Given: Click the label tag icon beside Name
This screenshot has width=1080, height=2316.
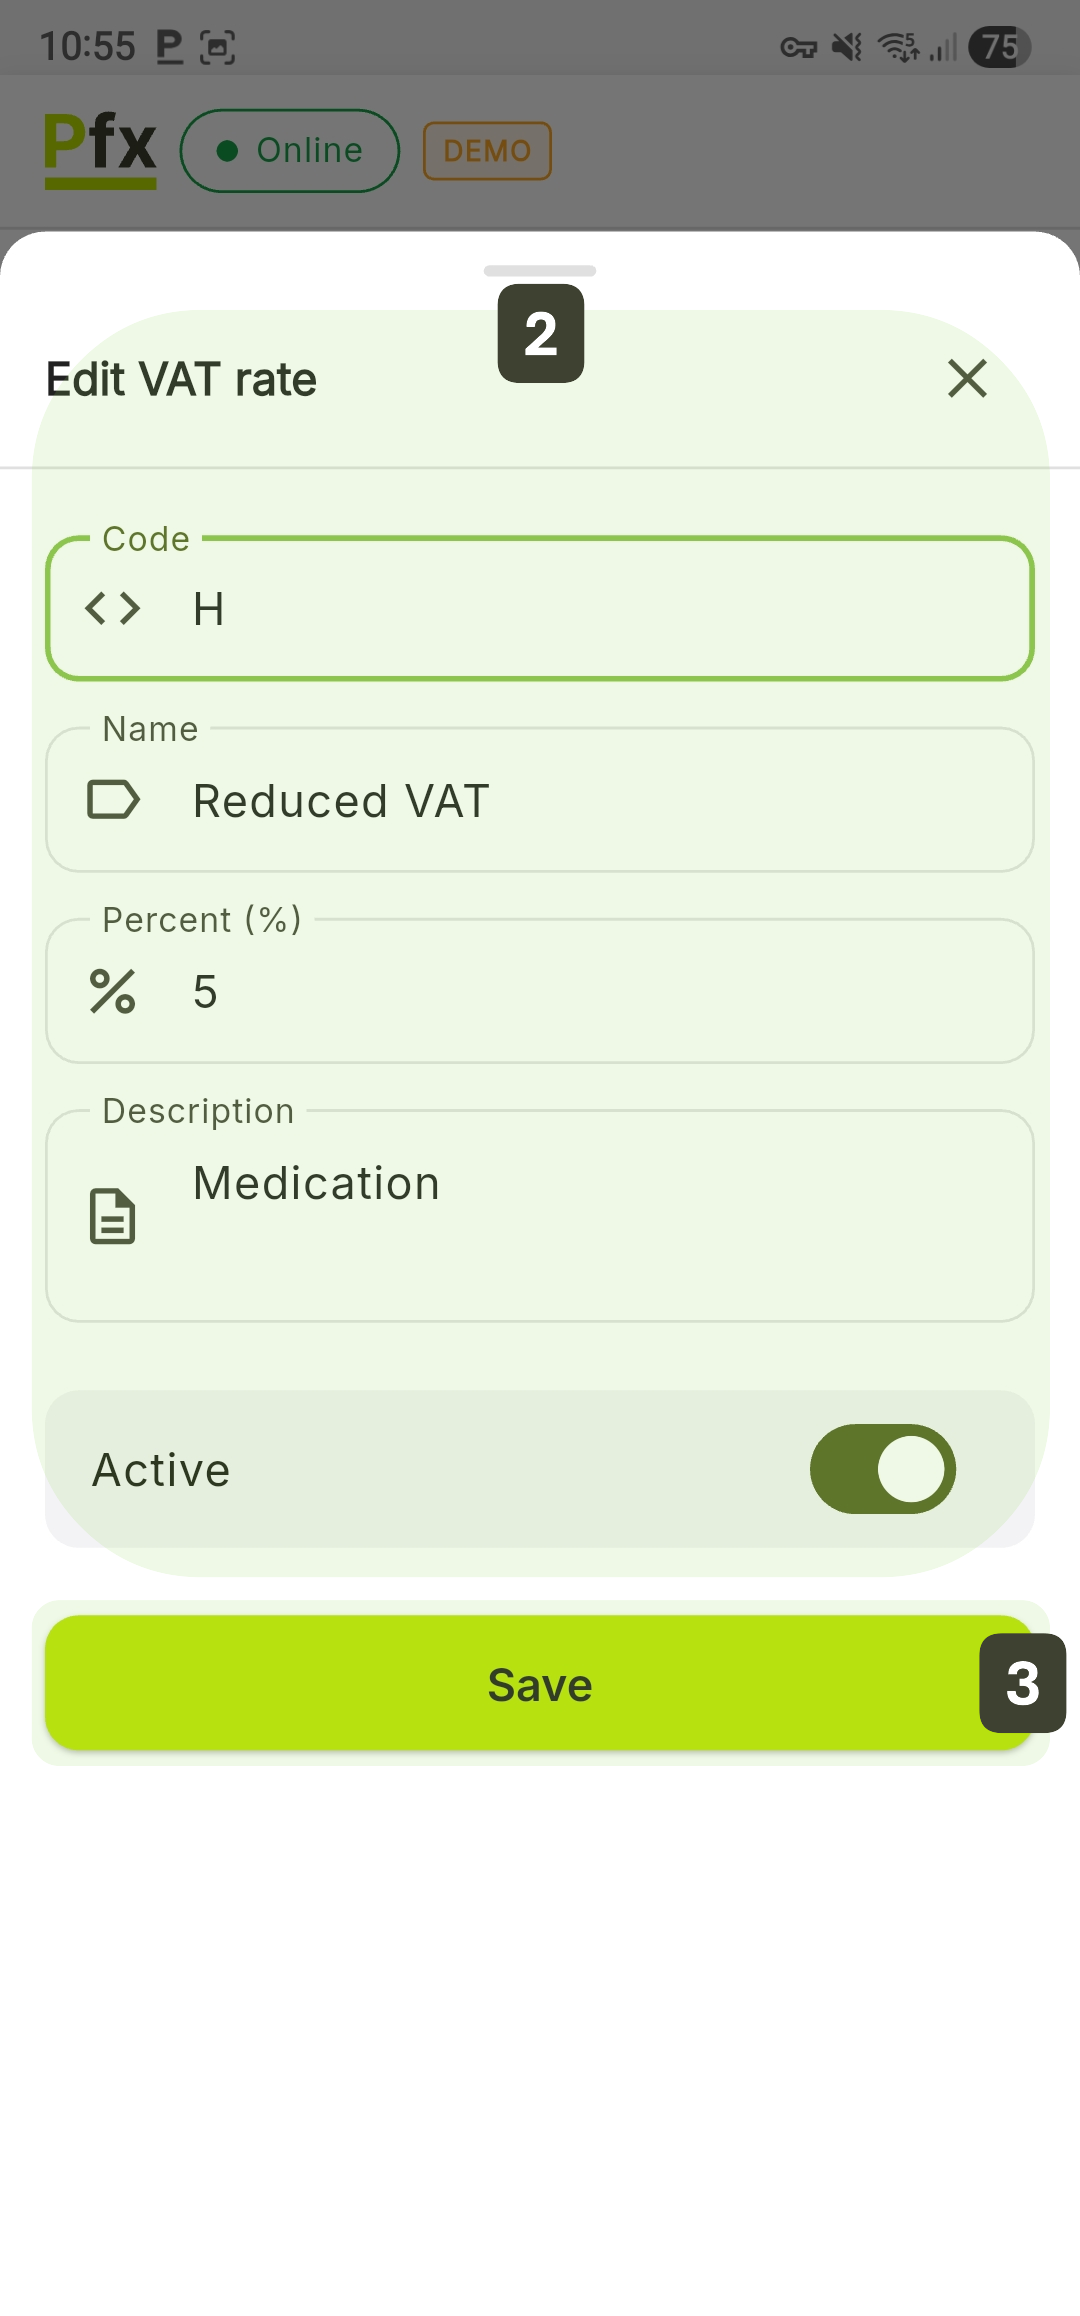Looking at the screenshot, I should [113, 800].
